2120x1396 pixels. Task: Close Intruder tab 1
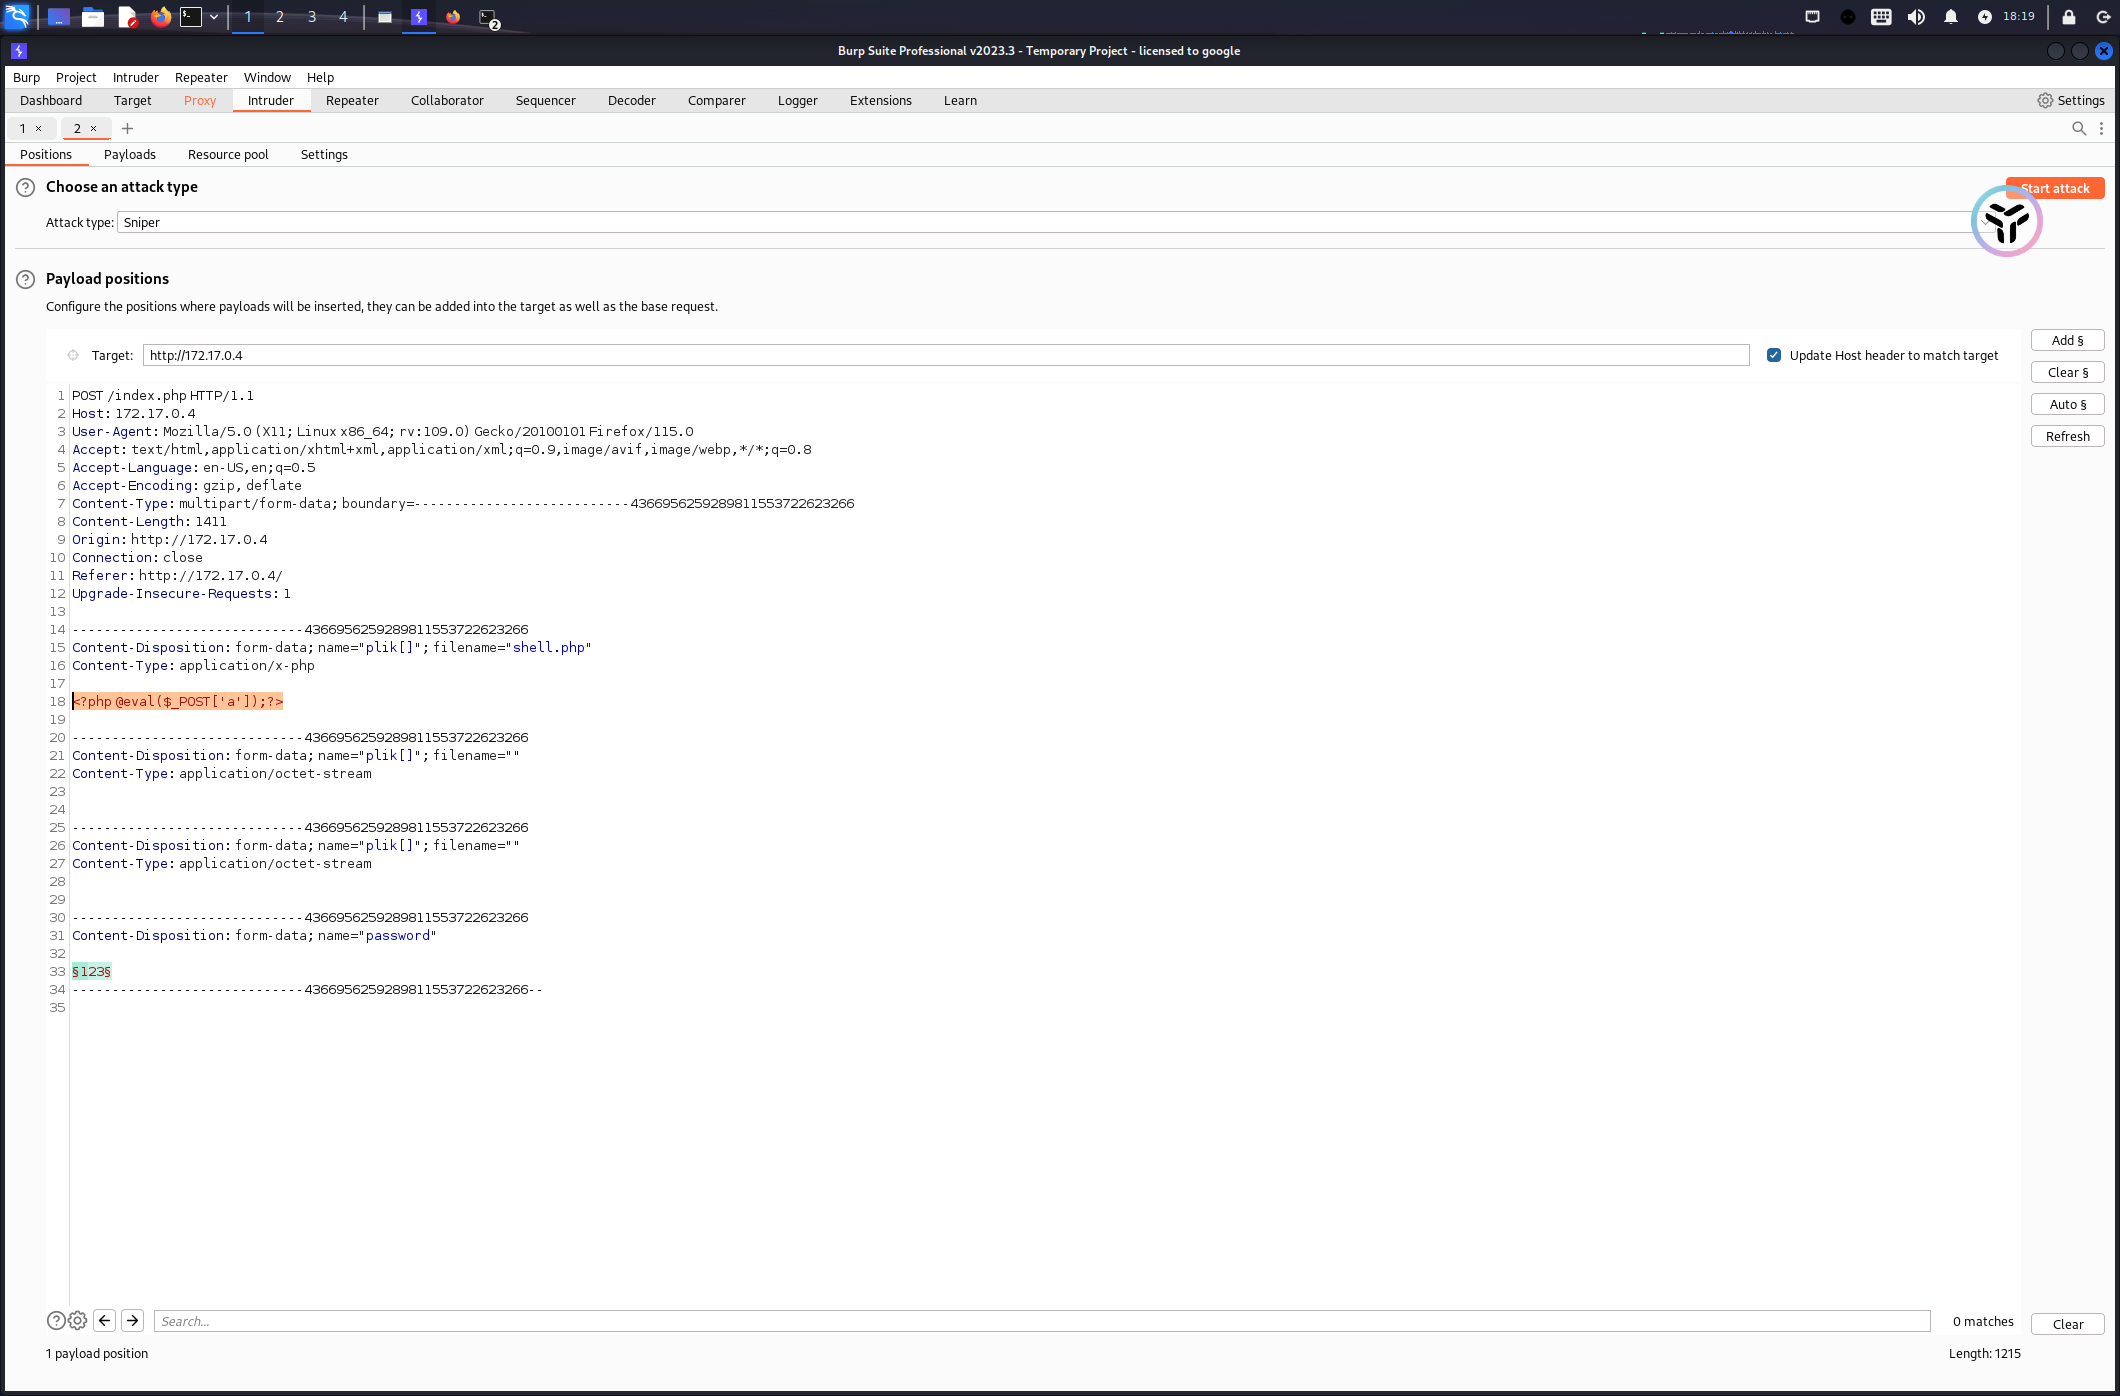39,128
